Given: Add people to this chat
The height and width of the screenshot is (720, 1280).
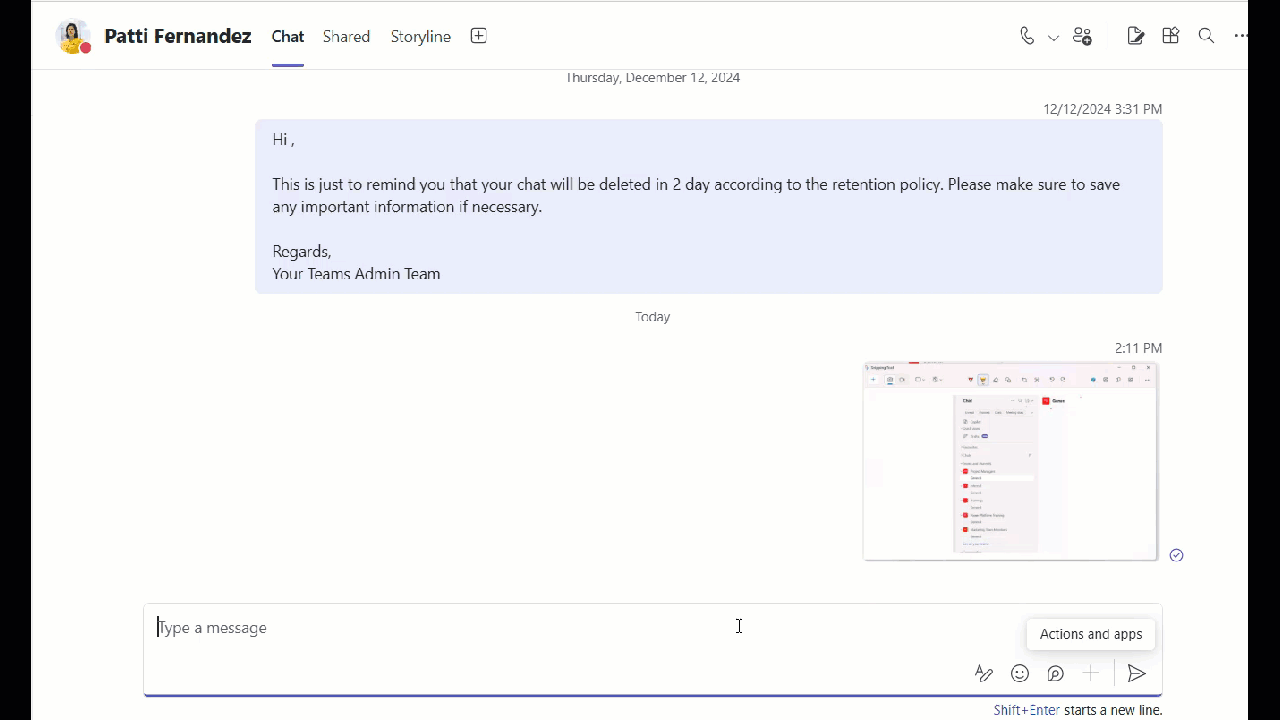Looking at the screenshot, I should [x=1082, y=36].
